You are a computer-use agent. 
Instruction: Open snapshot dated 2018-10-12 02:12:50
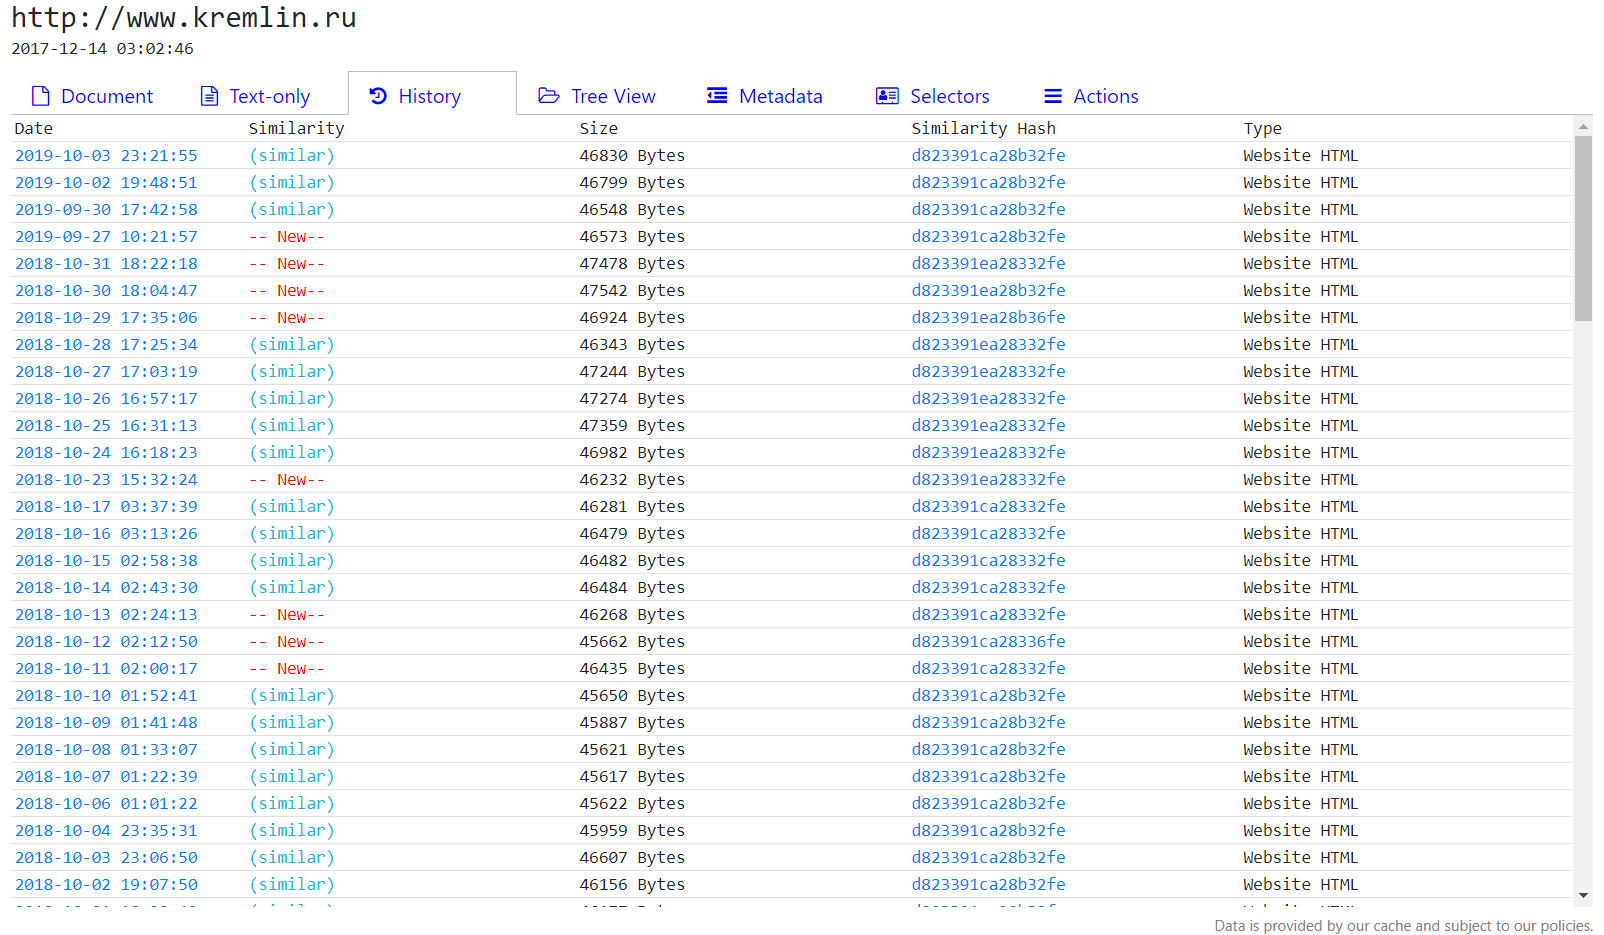(106, 642)
